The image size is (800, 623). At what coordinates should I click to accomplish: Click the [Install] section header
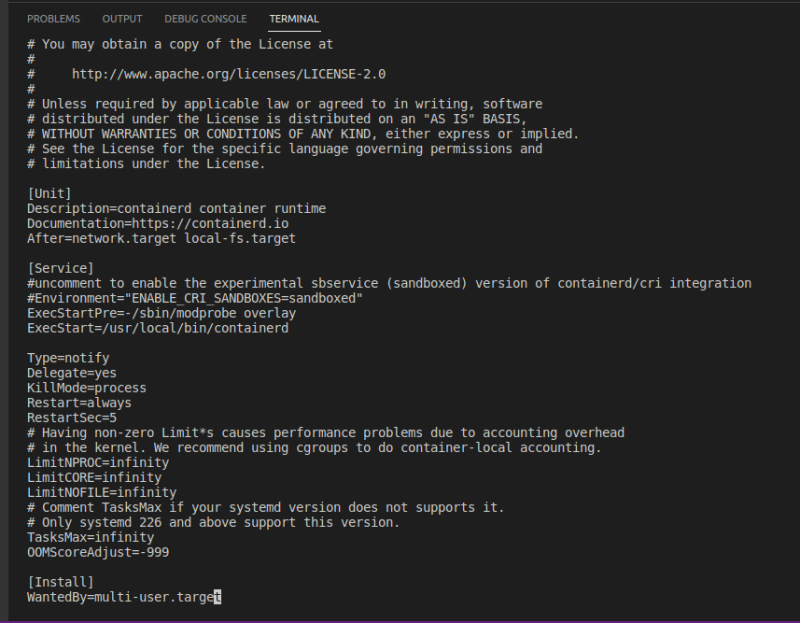coord(60,582)
